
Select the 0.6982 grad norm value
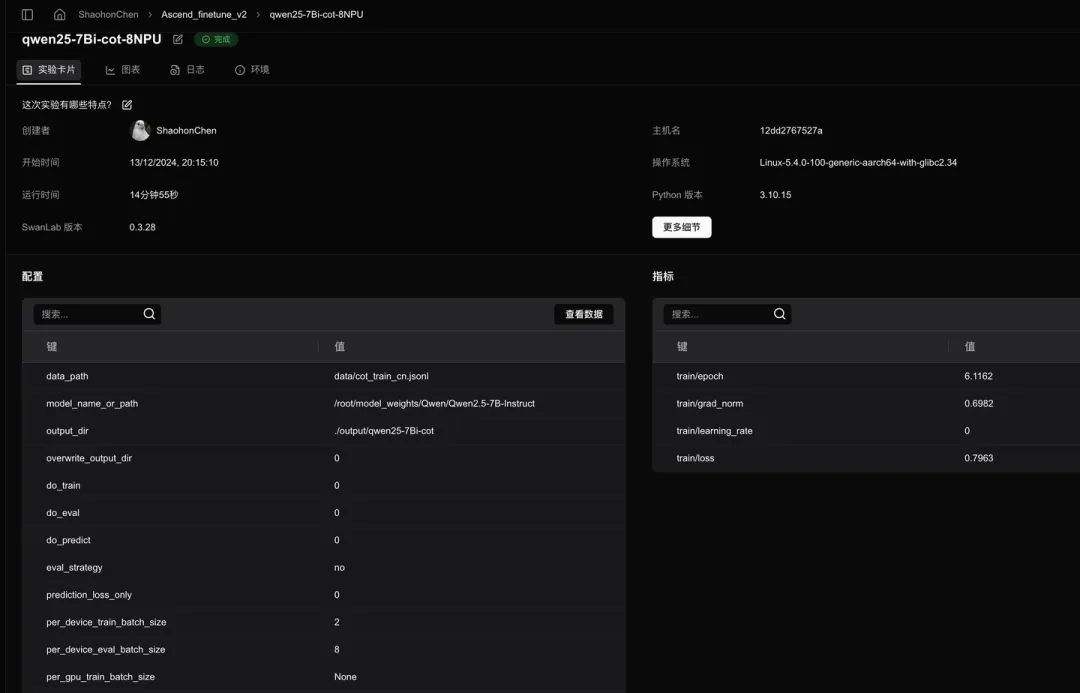point(978,404)
